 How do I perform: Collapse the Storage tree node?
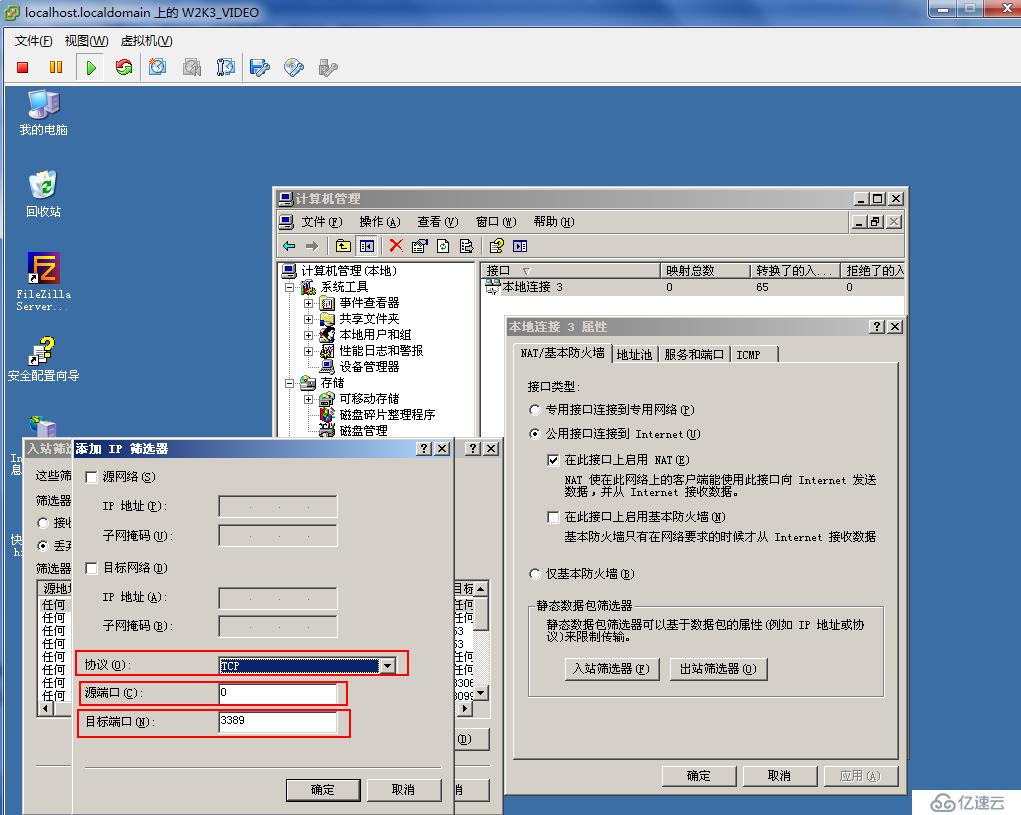pyautogui.click(x=290, y=383)
